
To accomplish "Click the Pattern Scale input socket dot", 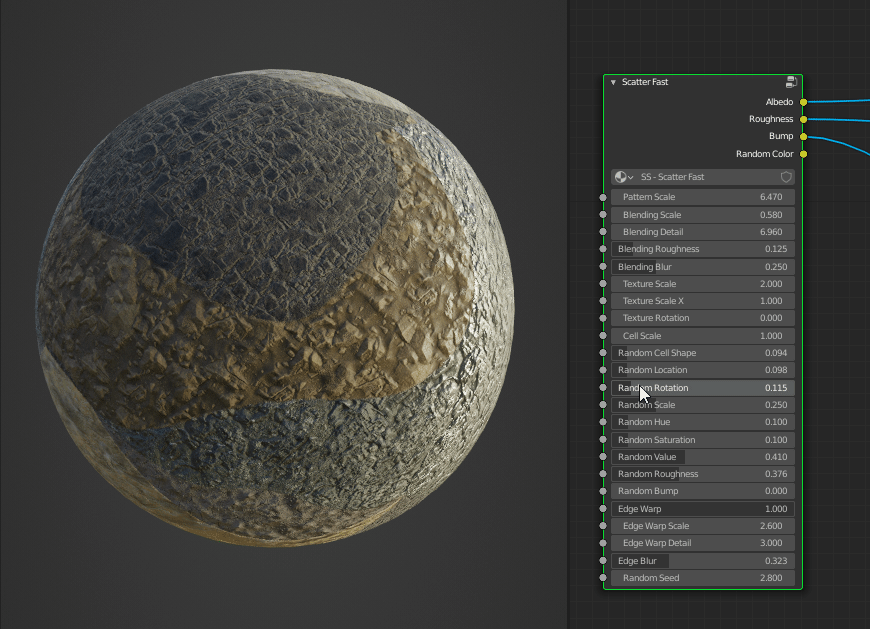I will click(x=604, y=197).
